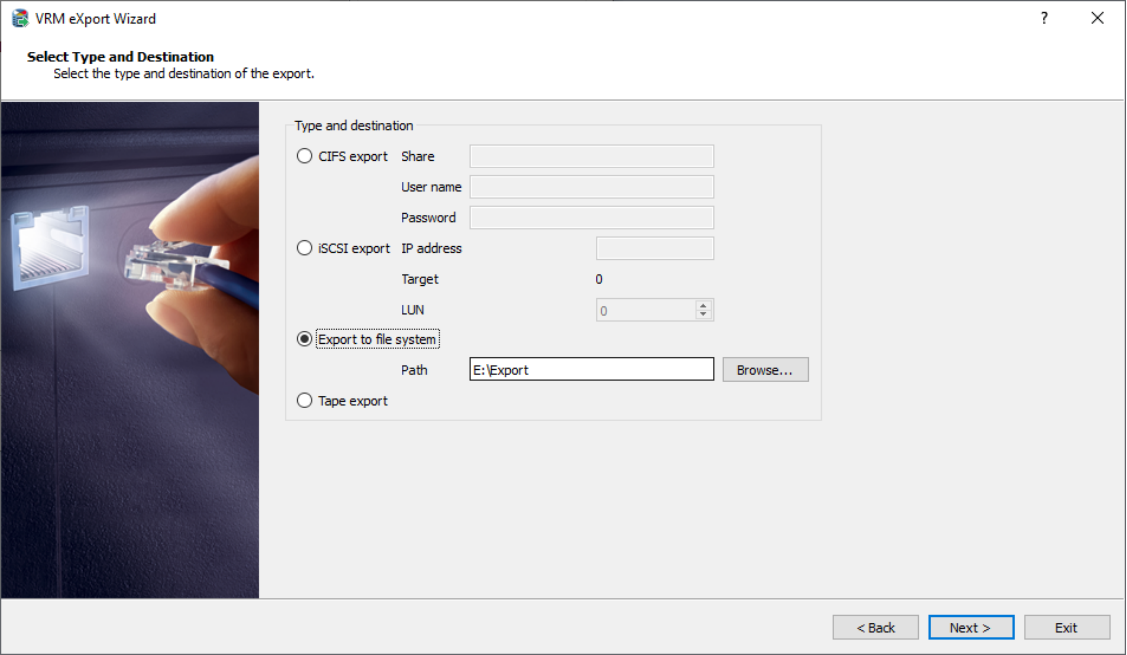Close the VRM eXport Wizard window

click(1097, 18)
